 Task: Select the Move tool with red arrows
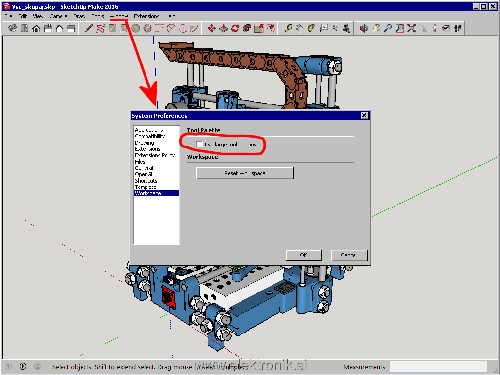point(211,28)
